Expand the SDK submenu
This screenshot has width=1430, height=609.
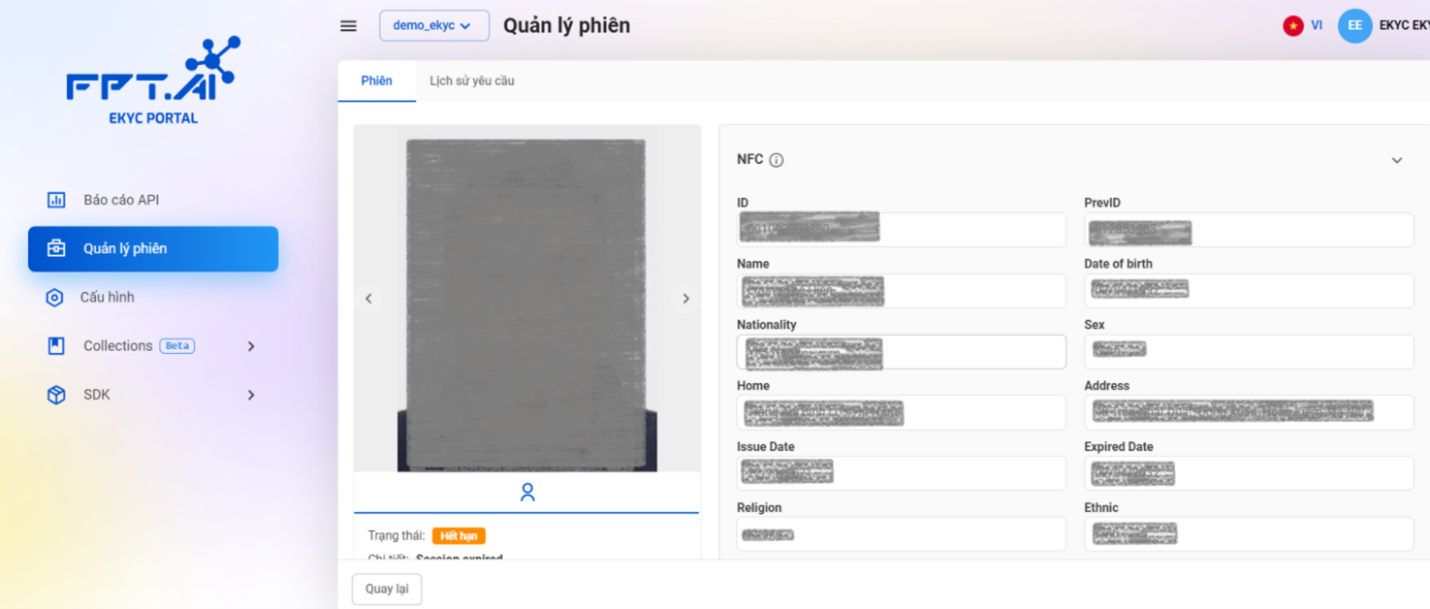(251, 395)
